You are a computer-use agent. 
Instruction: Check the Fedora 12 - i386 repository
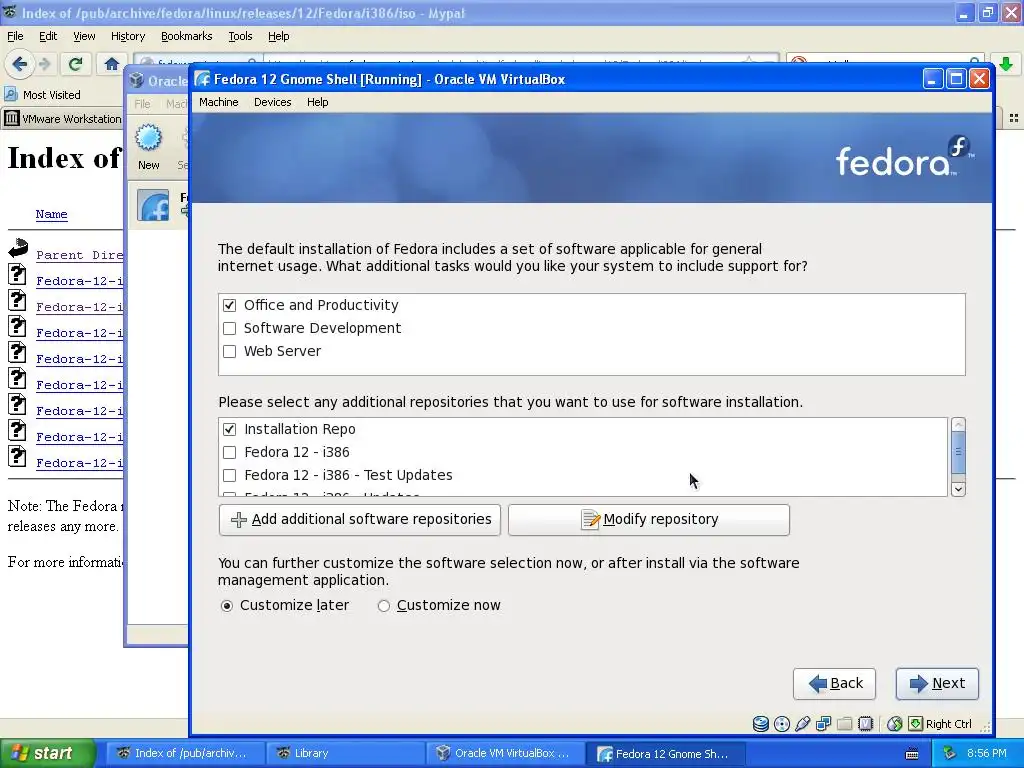[x=229, y=452]
